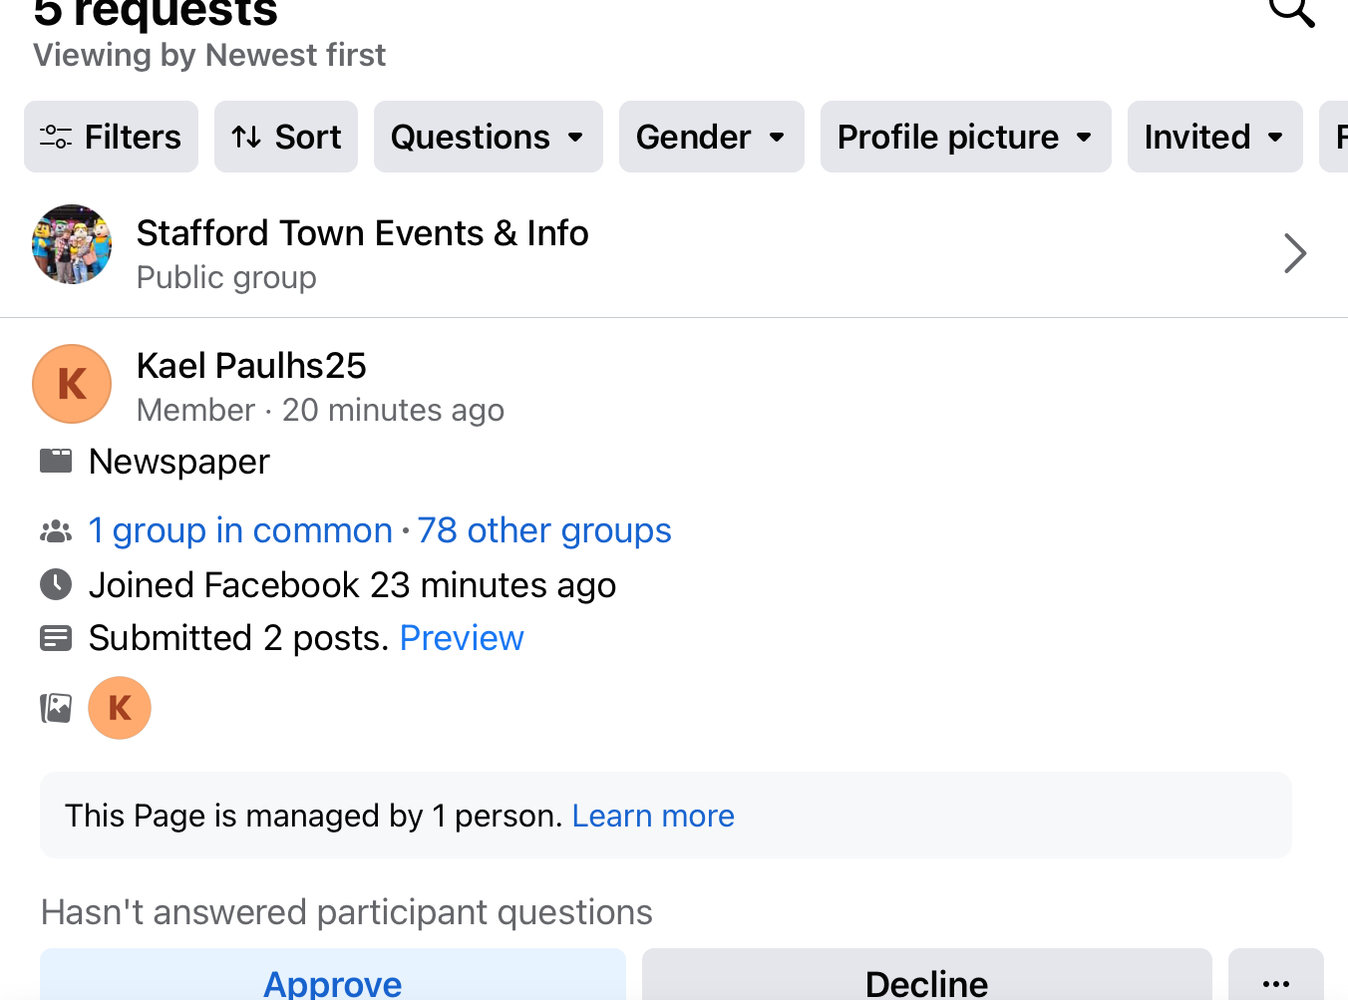
Task: Open the chevron arrow beside Stafford Town Events
Action: pos(1294,253)
